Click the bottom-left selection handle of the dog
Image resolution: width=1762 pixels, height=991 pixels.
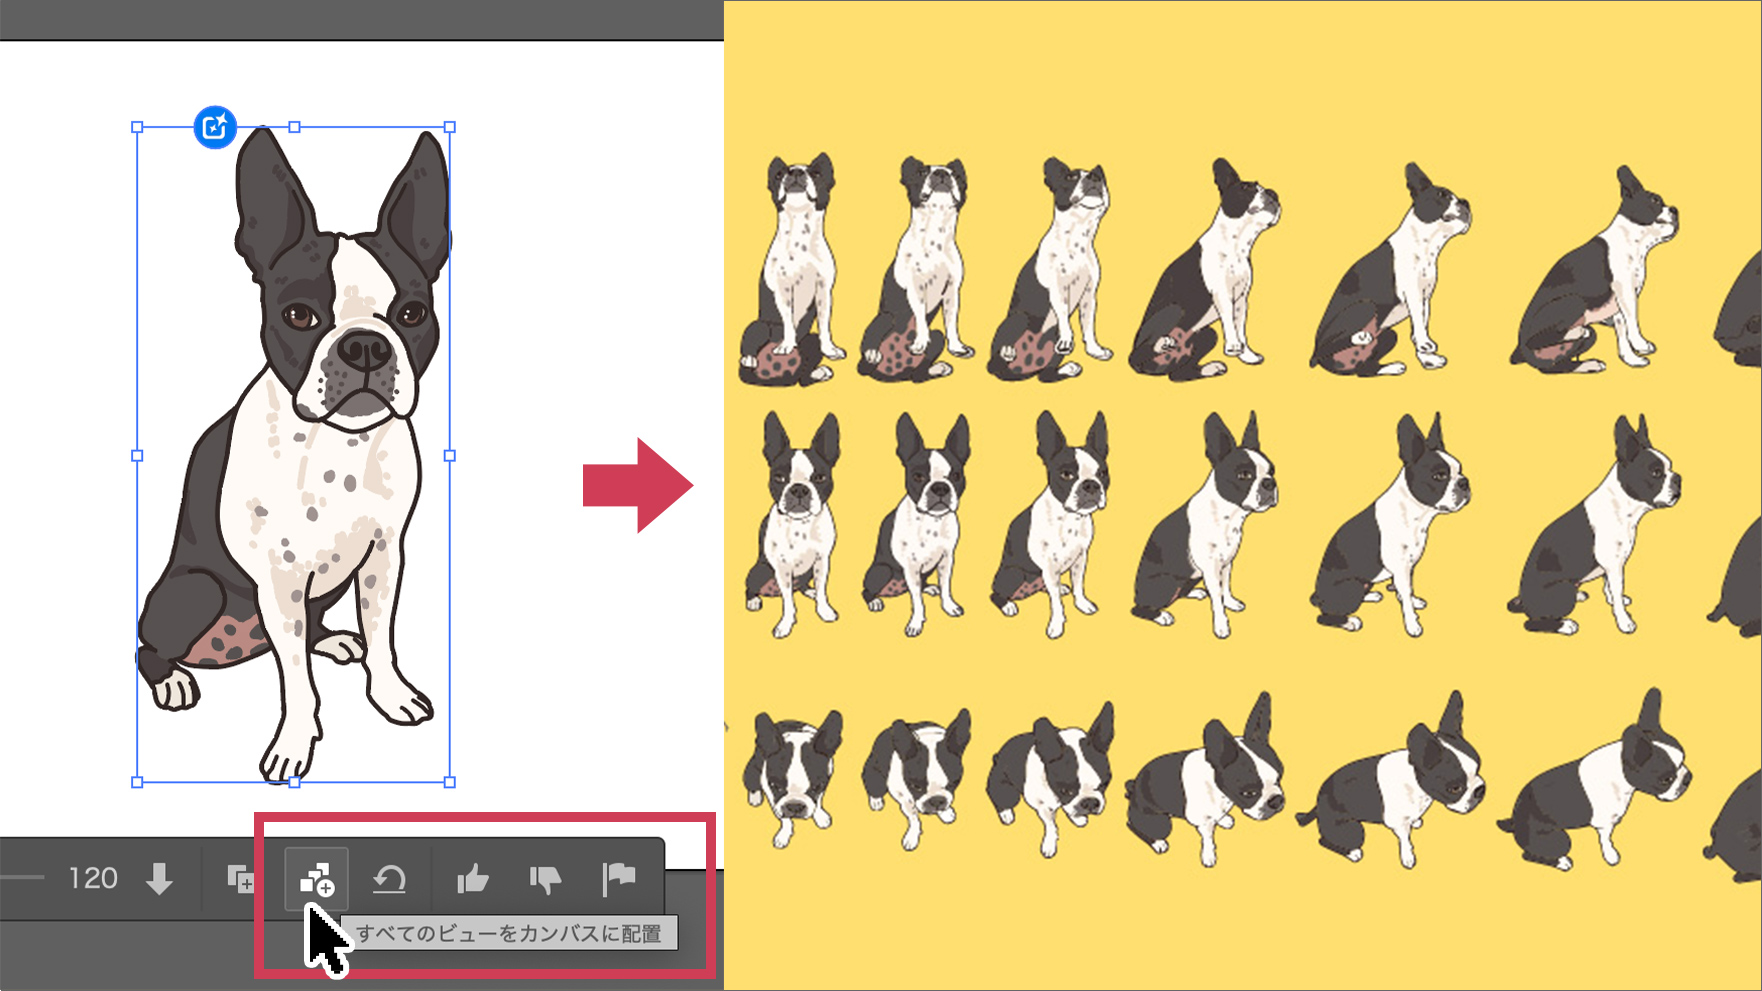[137, 782]
